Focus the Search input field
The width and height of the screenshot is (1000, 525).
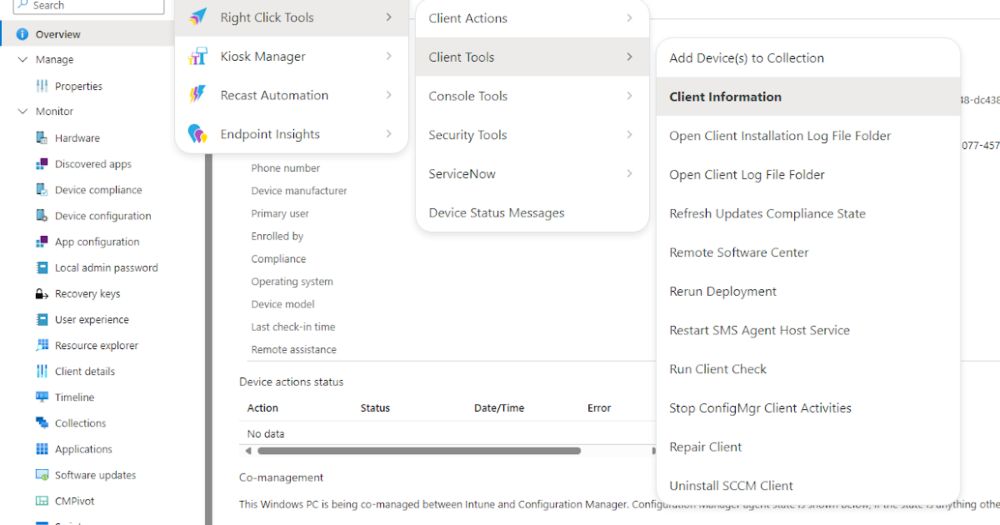tap(89, 5)
